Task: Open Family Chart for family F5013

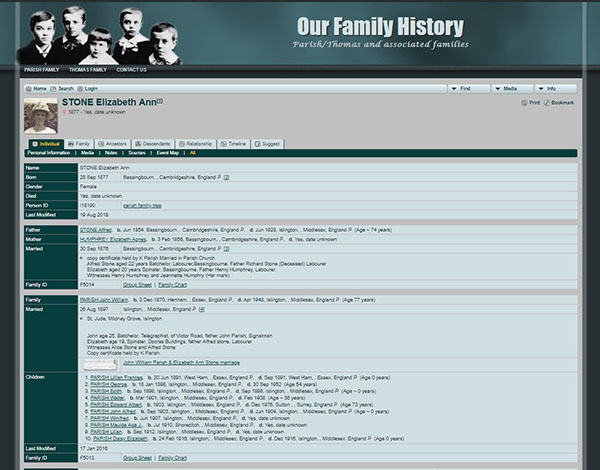Action: (173, 458)
